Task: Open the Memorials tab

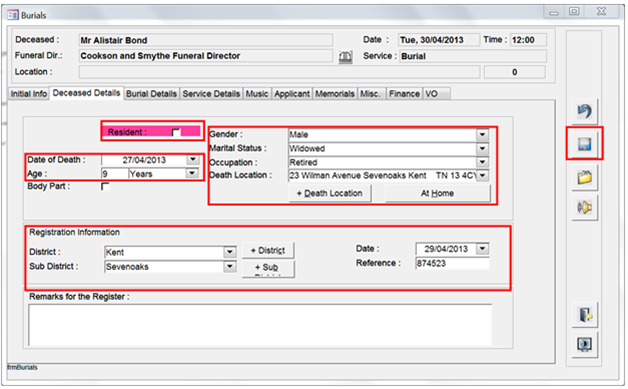Action: 335,94
